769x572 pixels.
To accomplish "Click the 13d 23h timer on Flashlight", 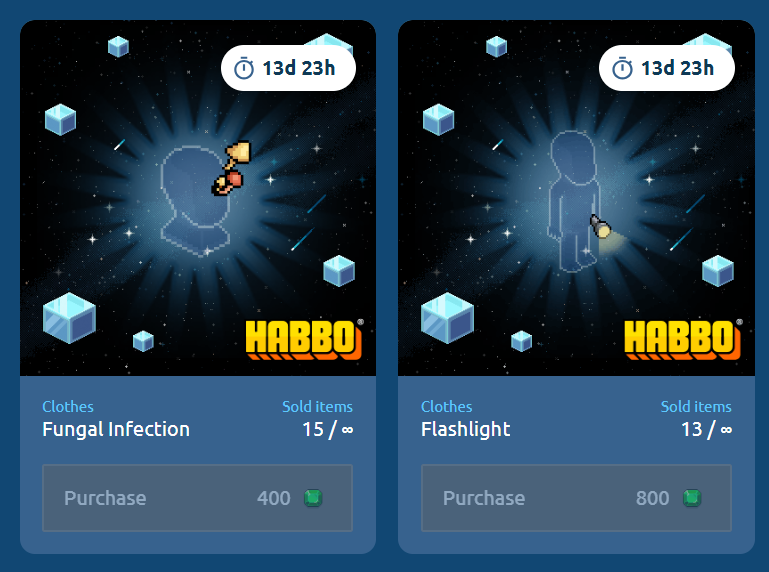I will point(667,68).
